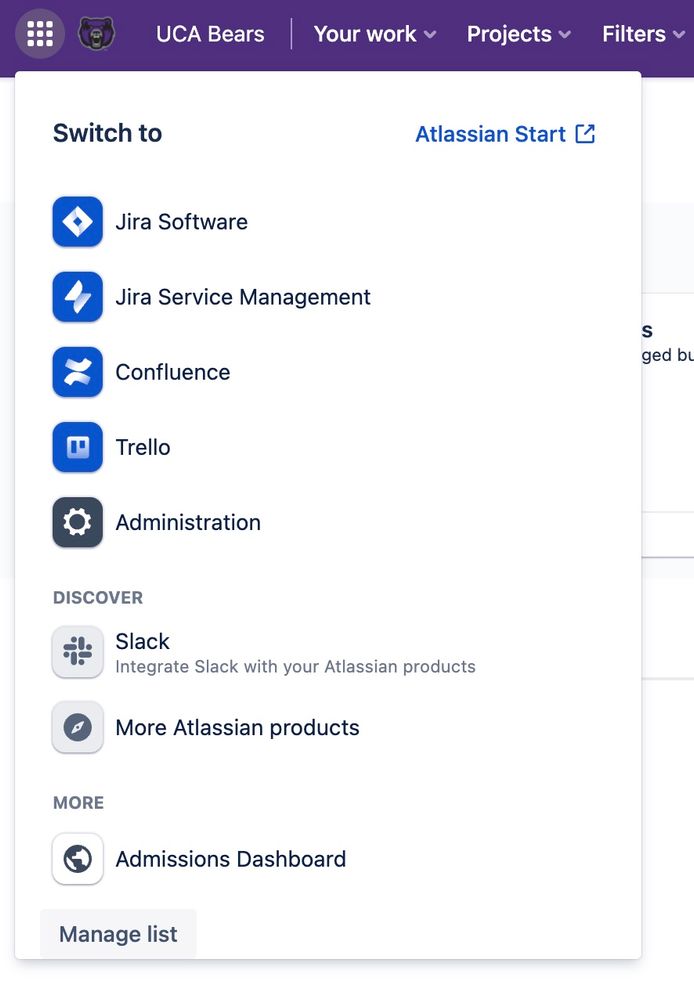
Task: Open the Projects menu
Action: click(519, 34)
